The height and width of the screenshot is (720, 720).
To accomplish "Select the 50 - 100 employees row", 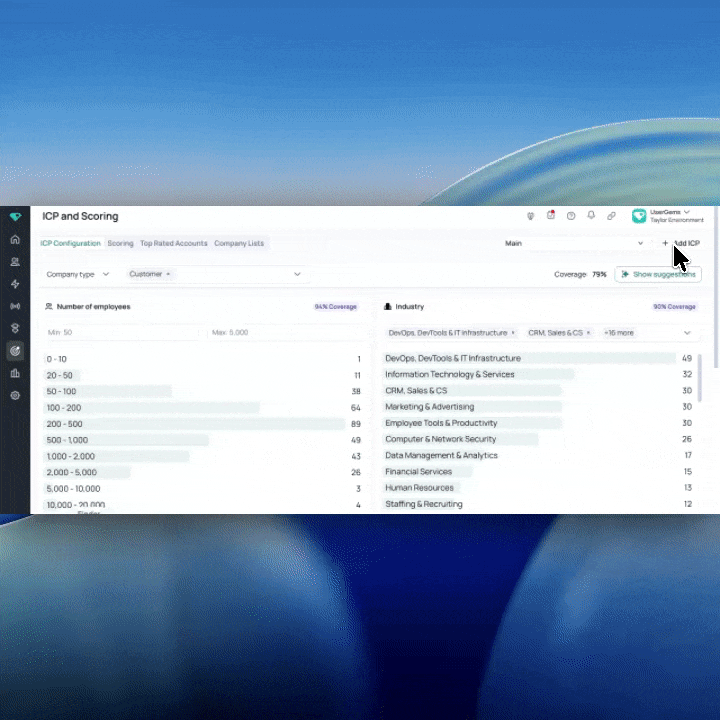I will 203,392.
